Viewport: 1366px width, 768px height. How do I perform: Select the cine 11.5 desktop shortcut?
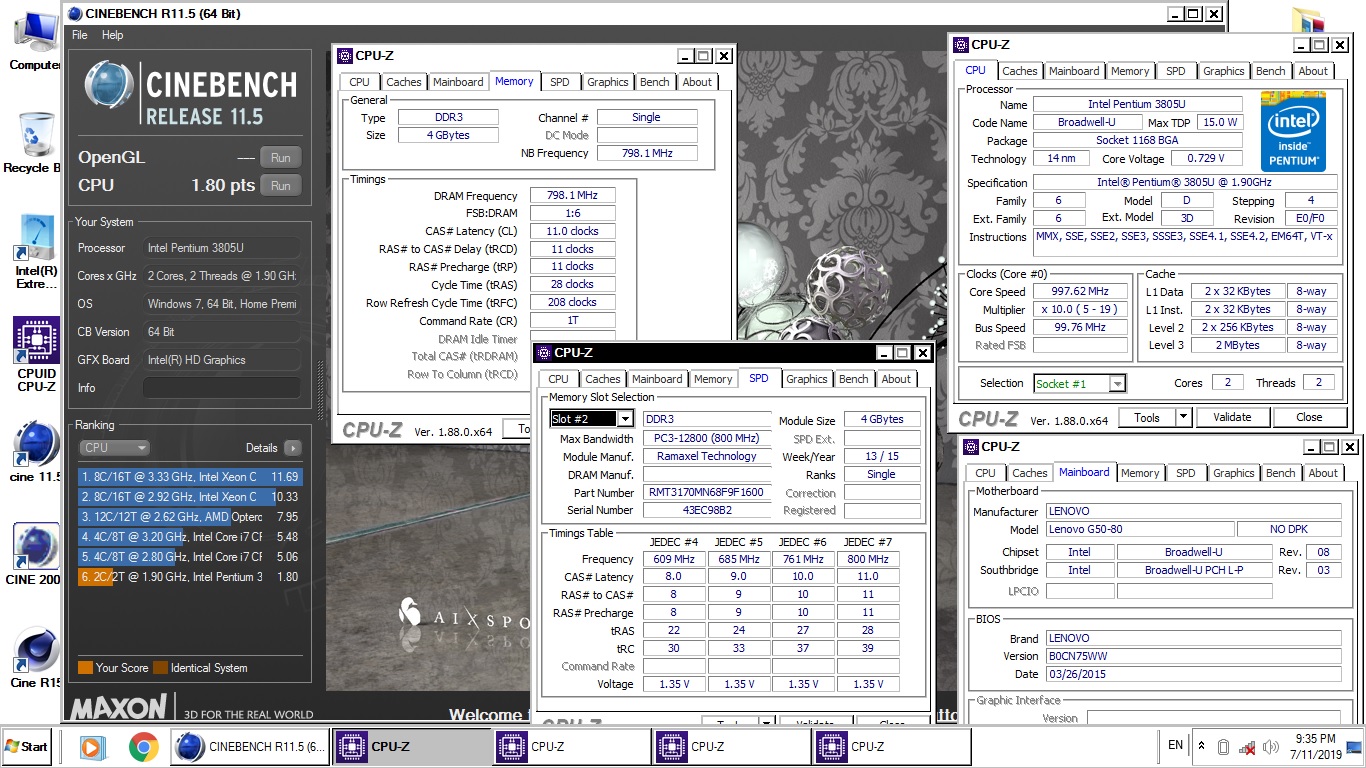pos(36,451)
